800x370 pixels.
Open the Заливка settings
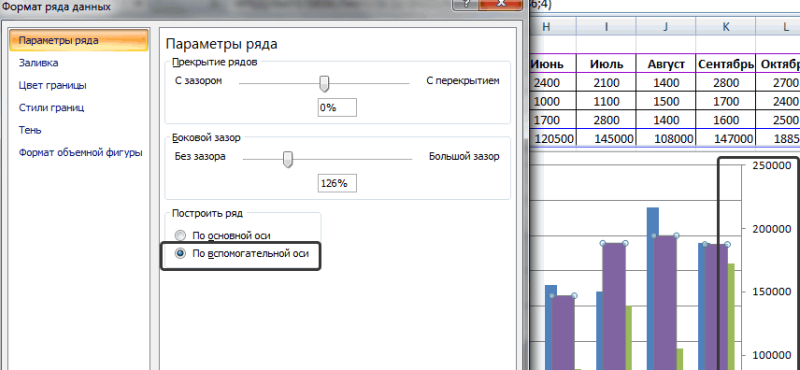[38, 63]
